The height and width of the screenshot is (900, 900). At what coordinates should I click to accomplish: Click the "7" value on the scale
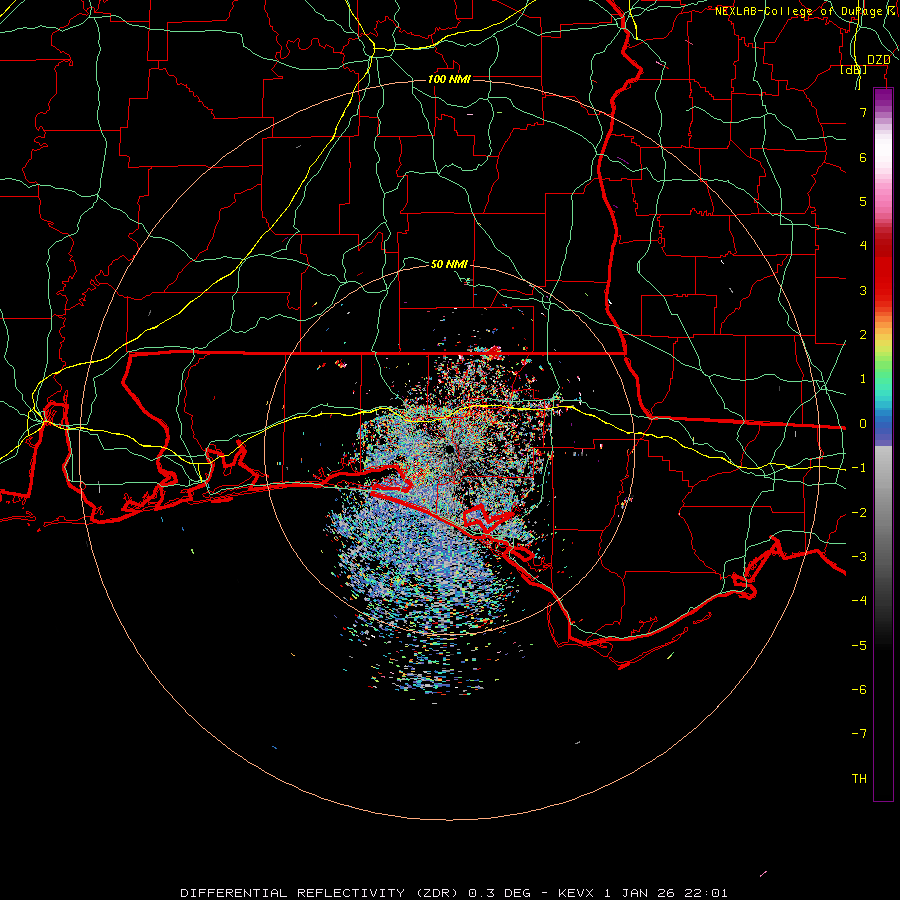pos(863,112)
